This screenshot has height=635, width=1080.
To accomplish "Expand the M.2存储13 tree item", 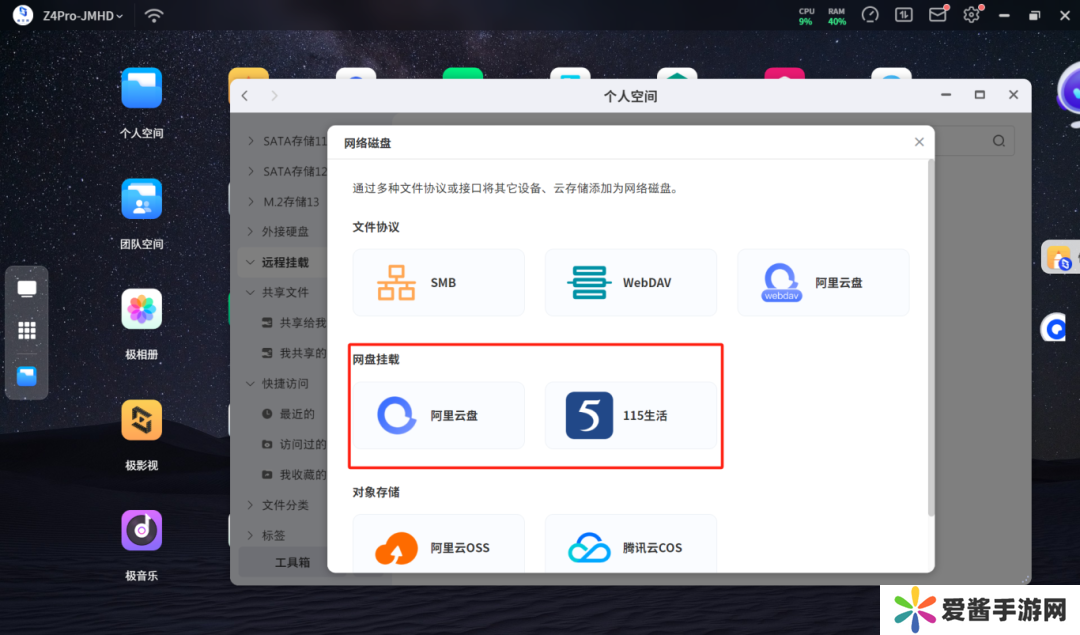I will 250,202.
